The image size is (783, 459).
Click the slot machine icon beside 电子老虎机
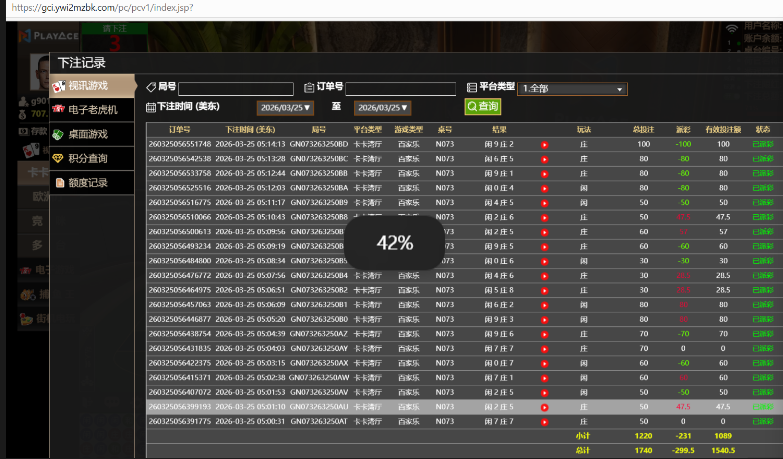coord(58,109)
